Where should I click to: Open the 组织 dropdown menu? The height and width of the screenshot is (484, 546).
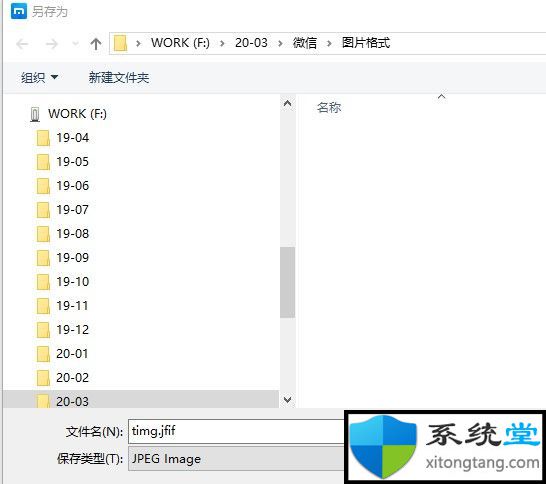[x=39, y=77]
